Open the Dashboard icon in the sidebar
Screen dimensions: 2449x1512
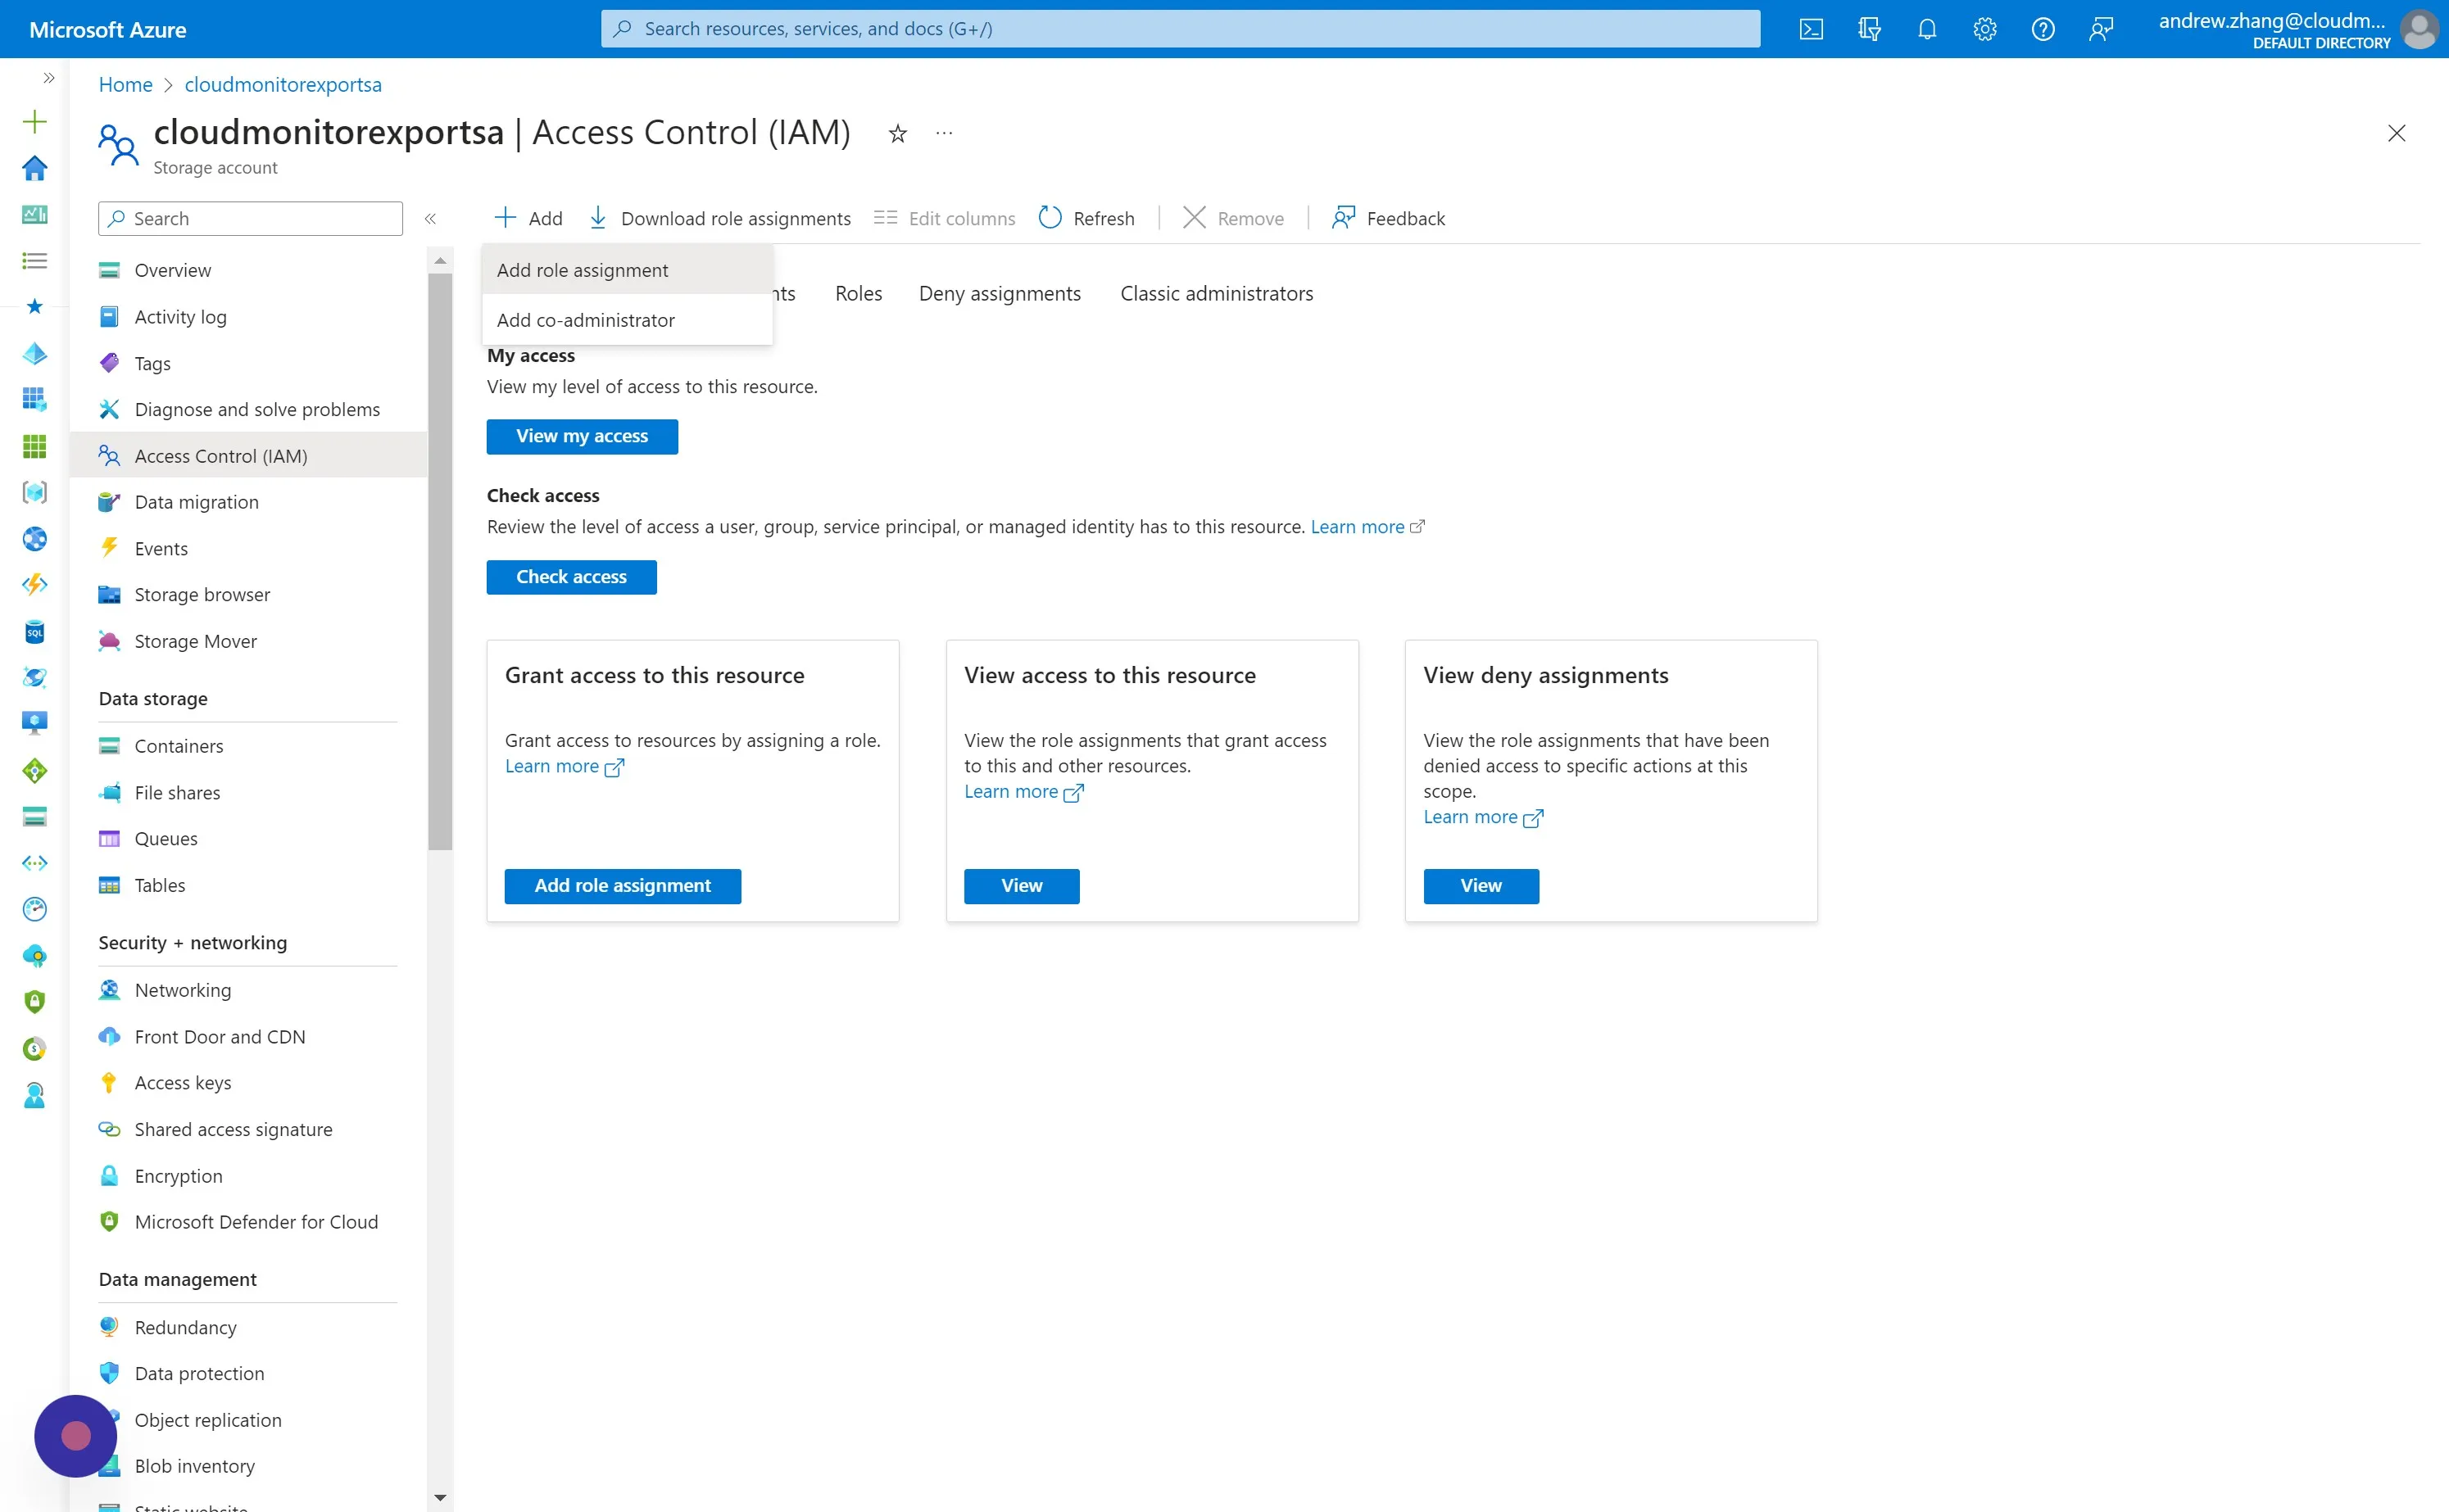pyautogui.click(x=34, y=214)
